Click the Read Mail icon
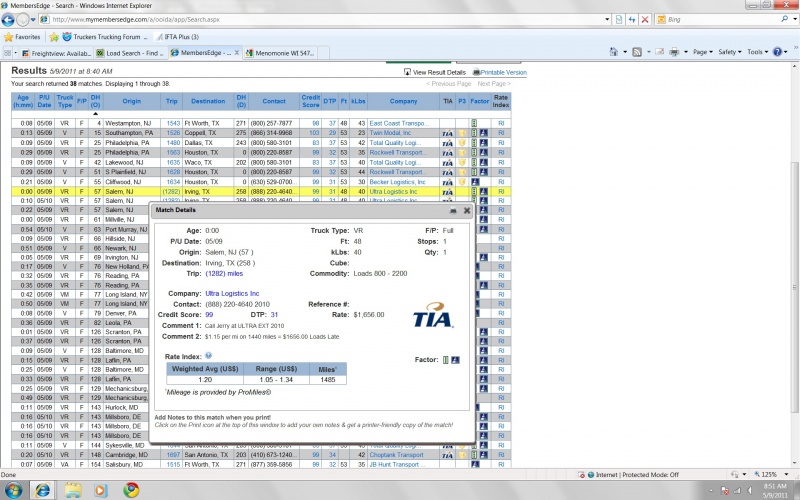 [x=659, y=52]
